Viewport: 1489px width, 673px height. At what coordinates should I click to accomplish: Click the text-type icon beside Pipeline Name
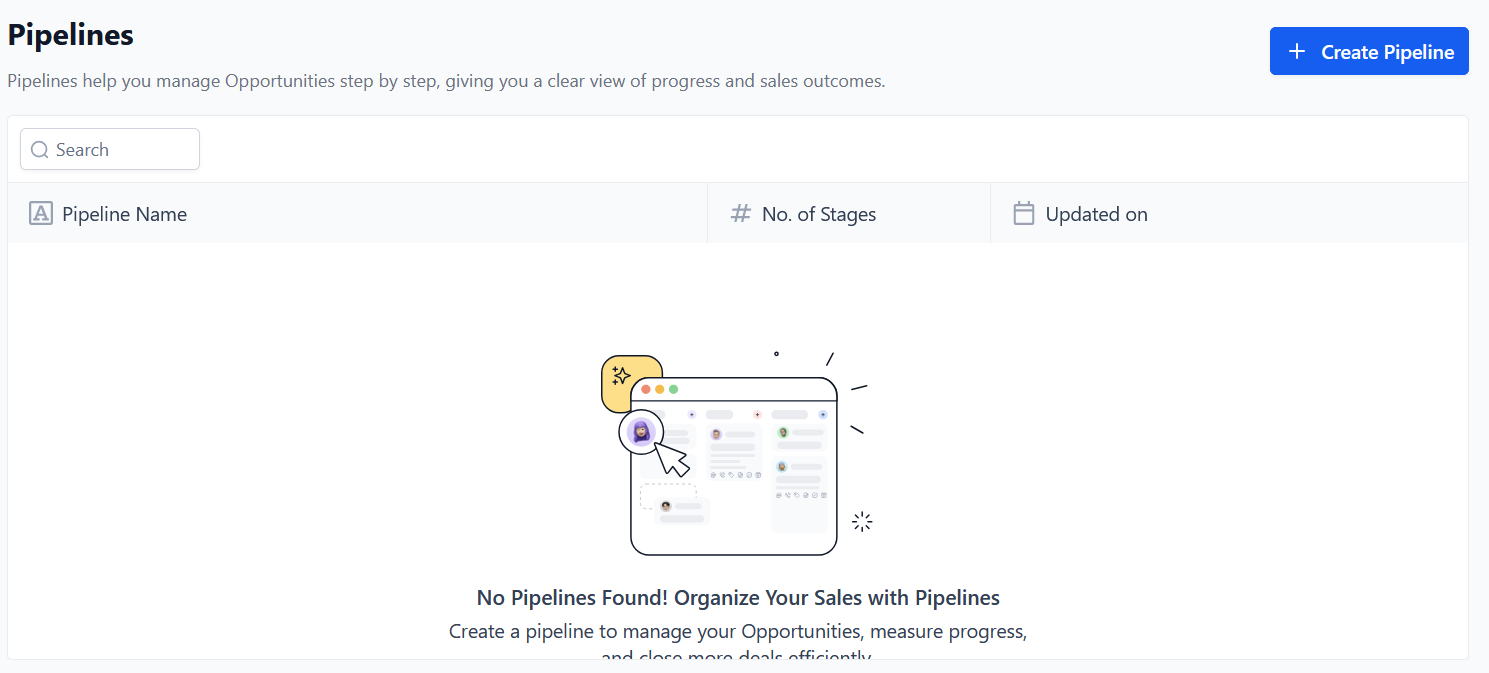[x=40, y=213]
